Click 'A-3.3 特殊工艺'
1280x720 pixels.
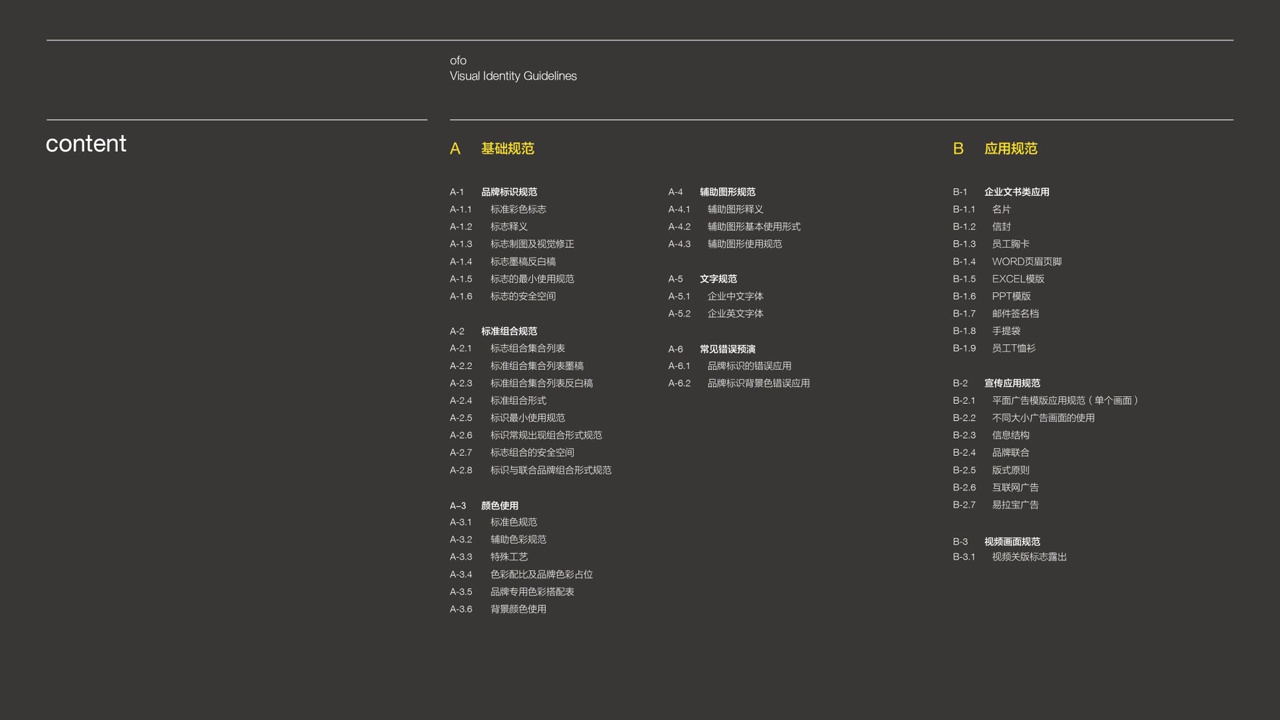[489, 557]
